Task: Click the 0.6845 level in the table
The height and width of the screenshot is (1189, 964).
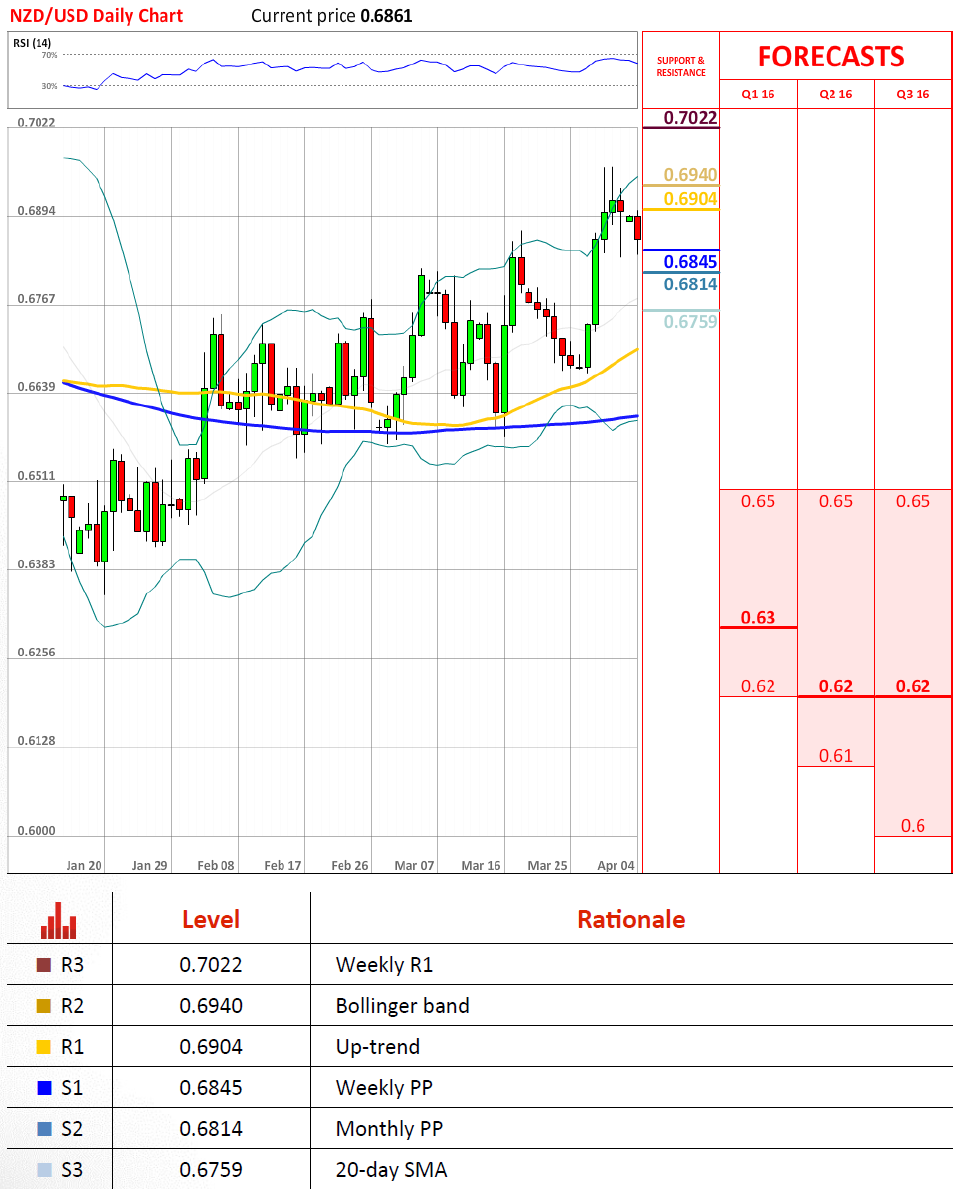Action: (211, 1087)
